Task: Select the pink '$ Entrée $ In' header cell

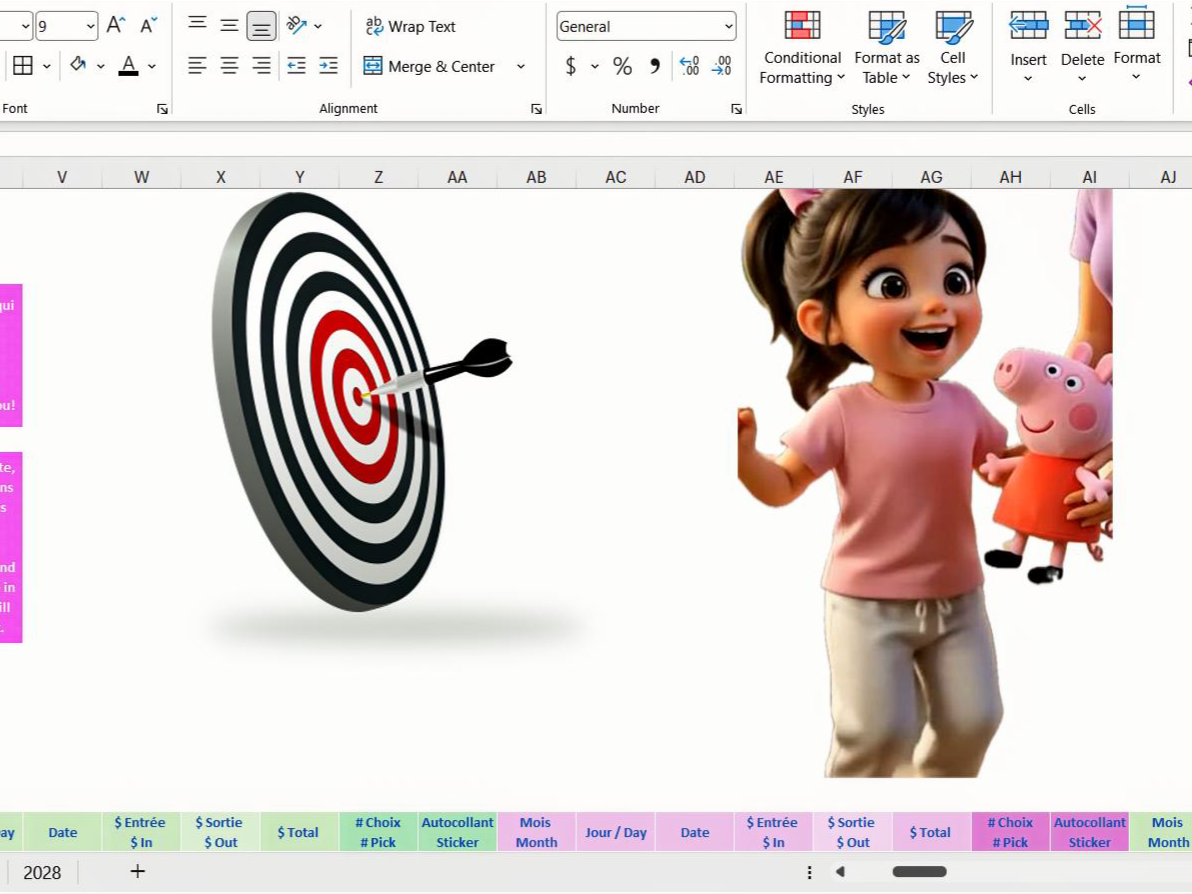Action: click(x=772, y=832)
